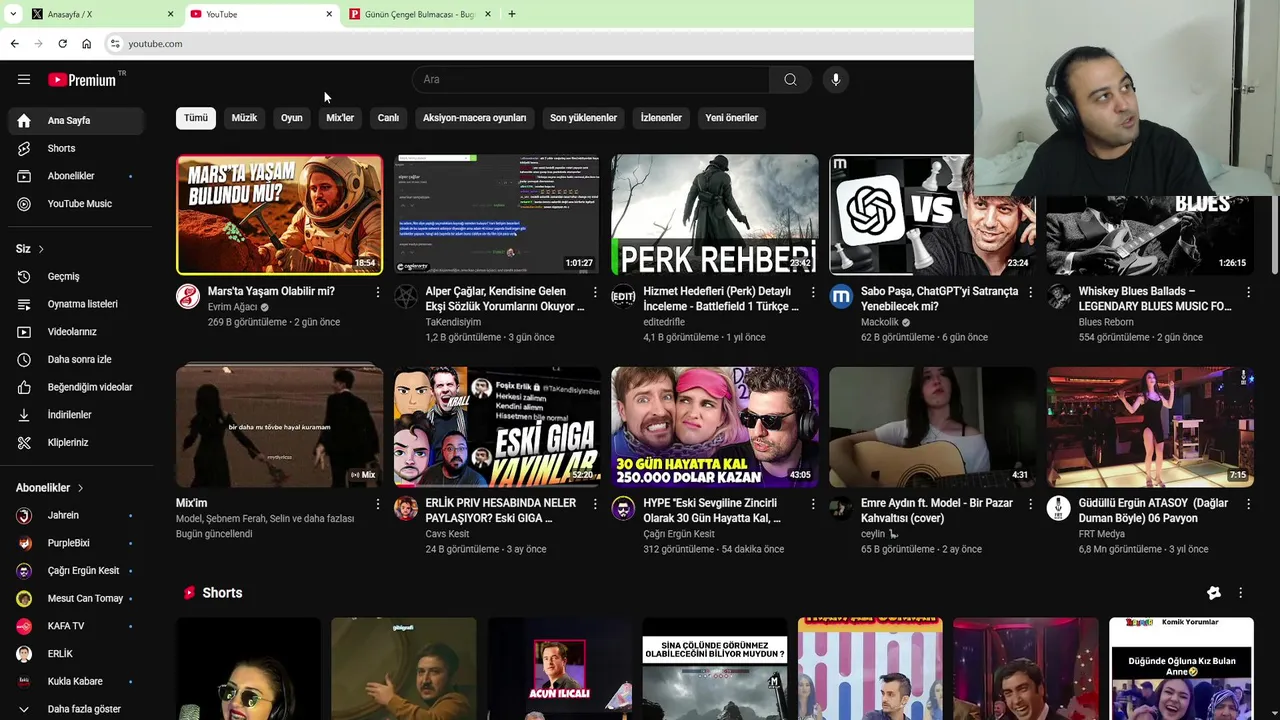This screenshot has height=720, width=1280.
Task: Open browser tab search dropdown
Action: tap(13, 14)
